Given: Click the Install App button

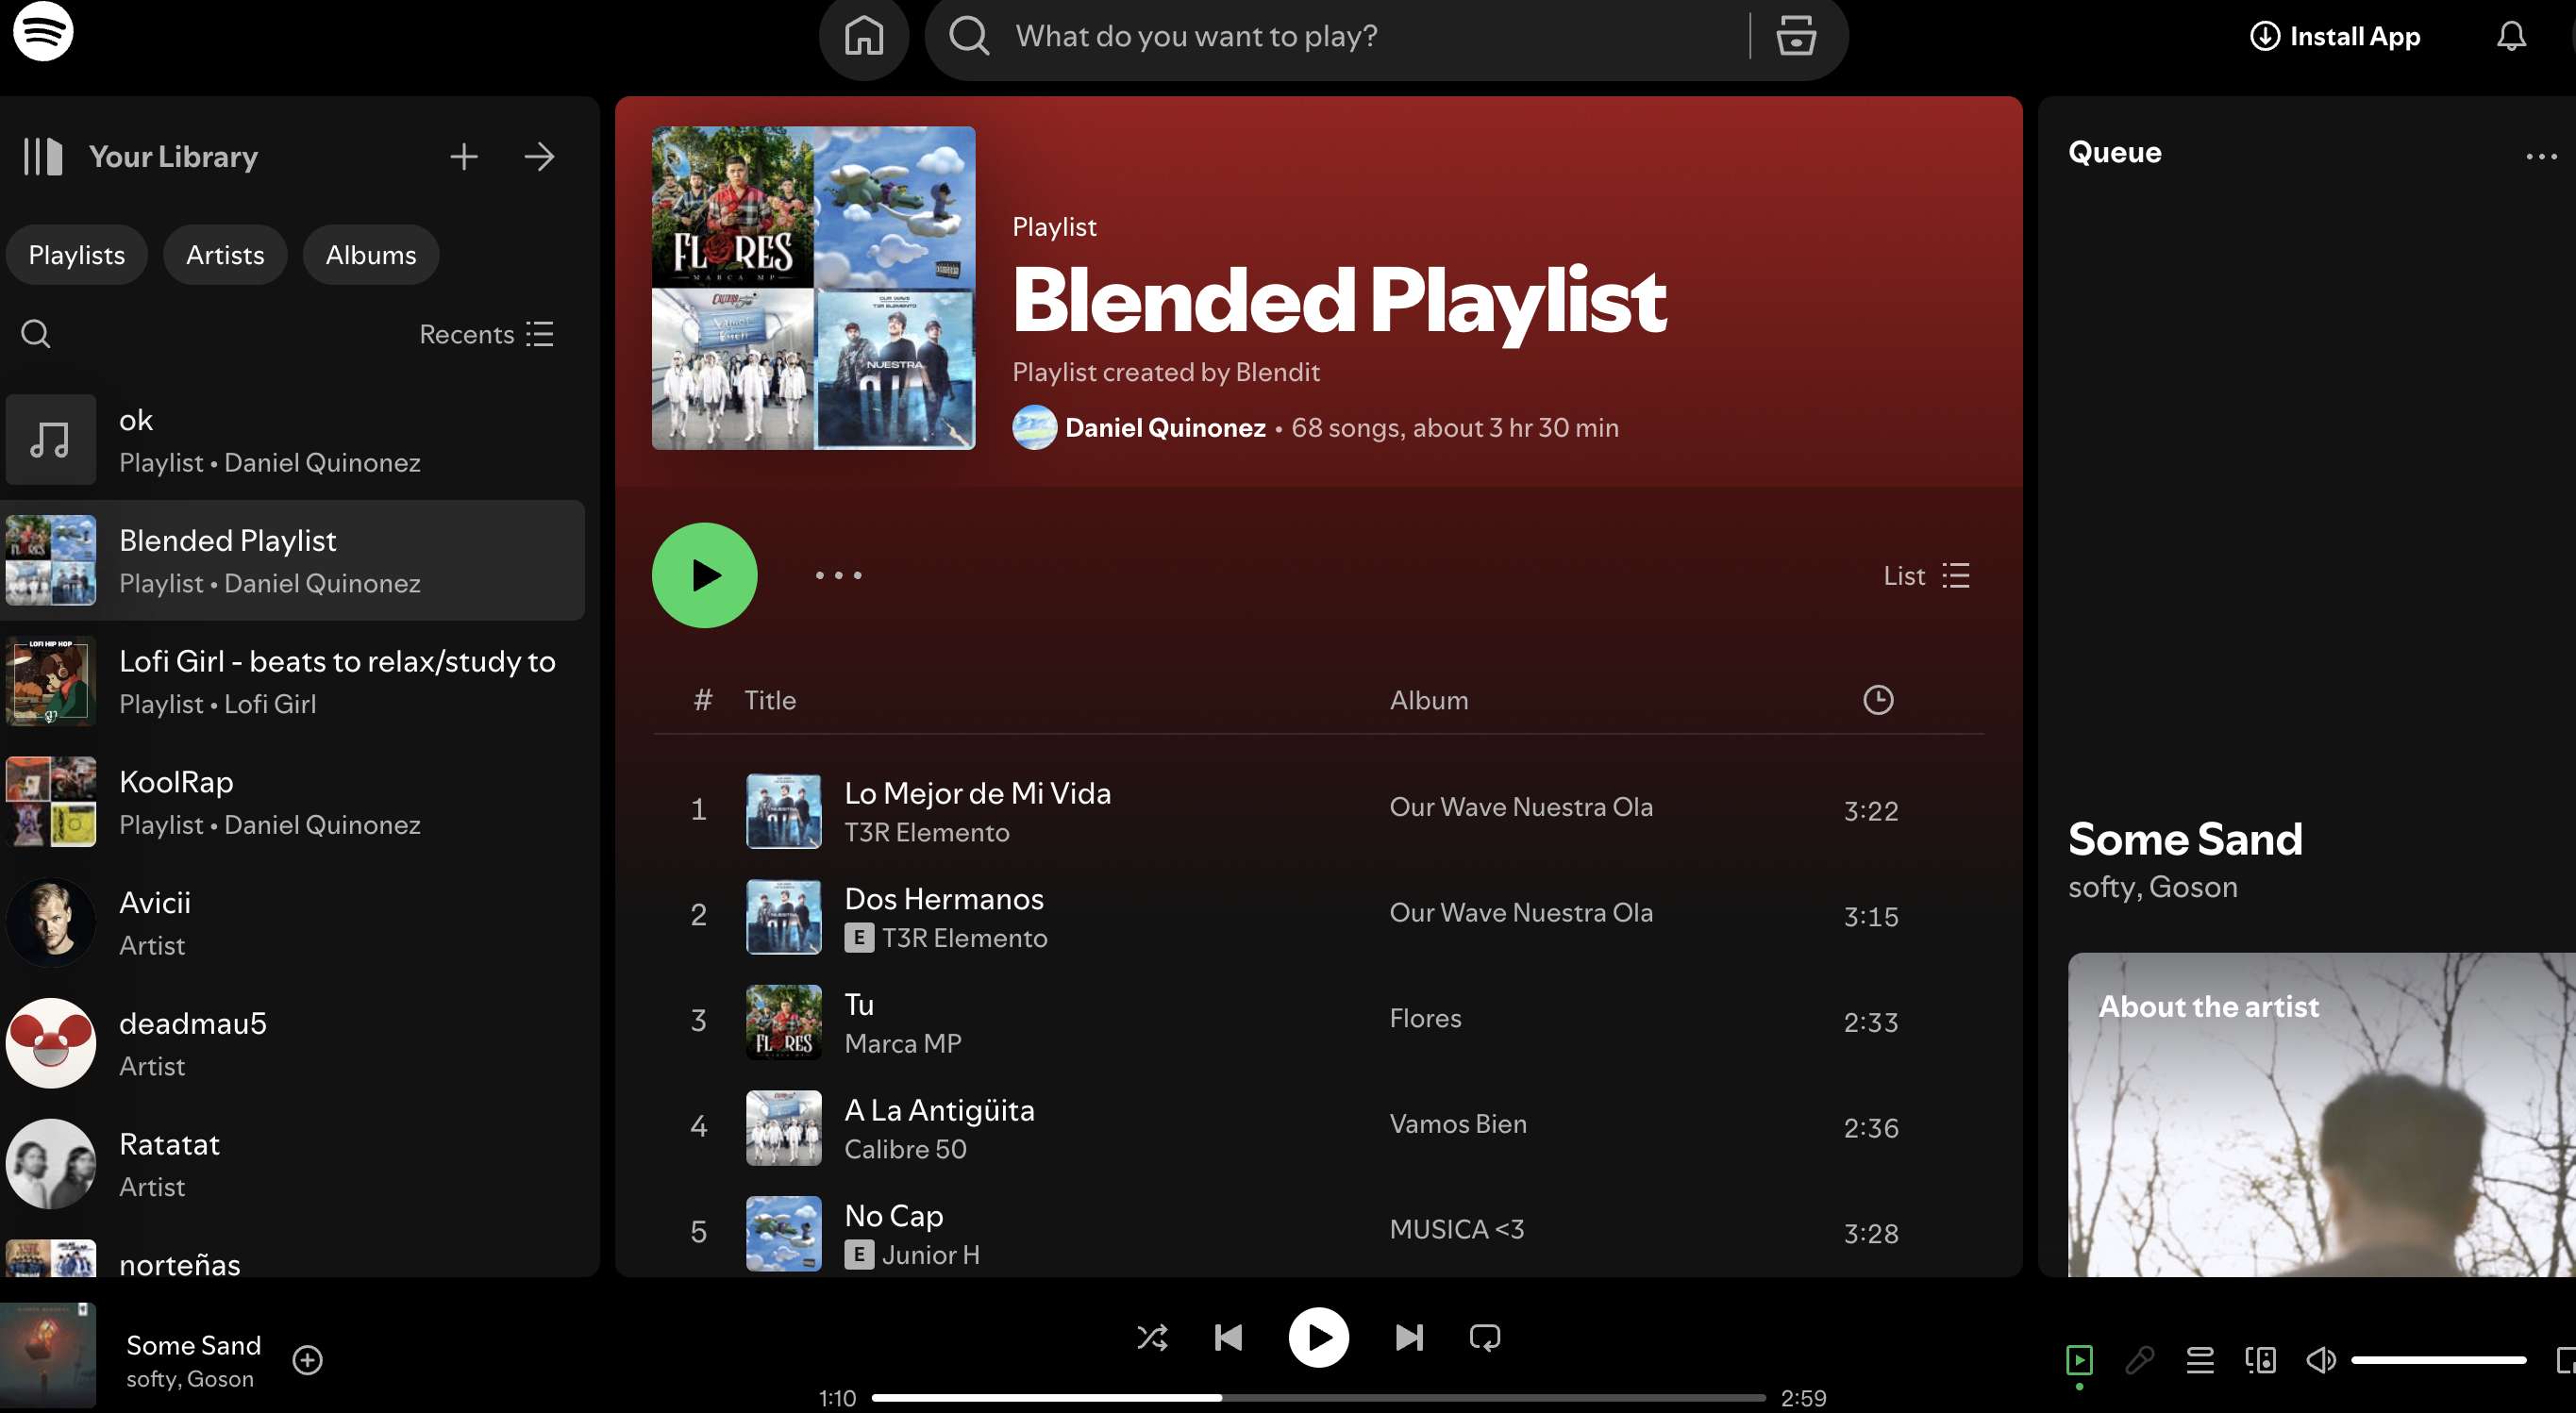Looking at the screenshot, I should pyautogui.click(x=2335, y=37).
